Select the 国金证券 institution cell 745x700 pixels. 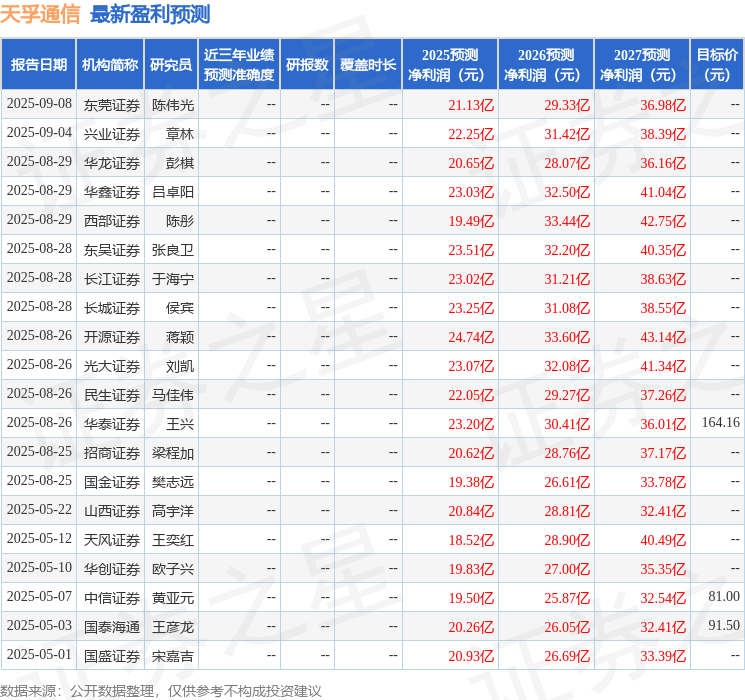[112, 482]
